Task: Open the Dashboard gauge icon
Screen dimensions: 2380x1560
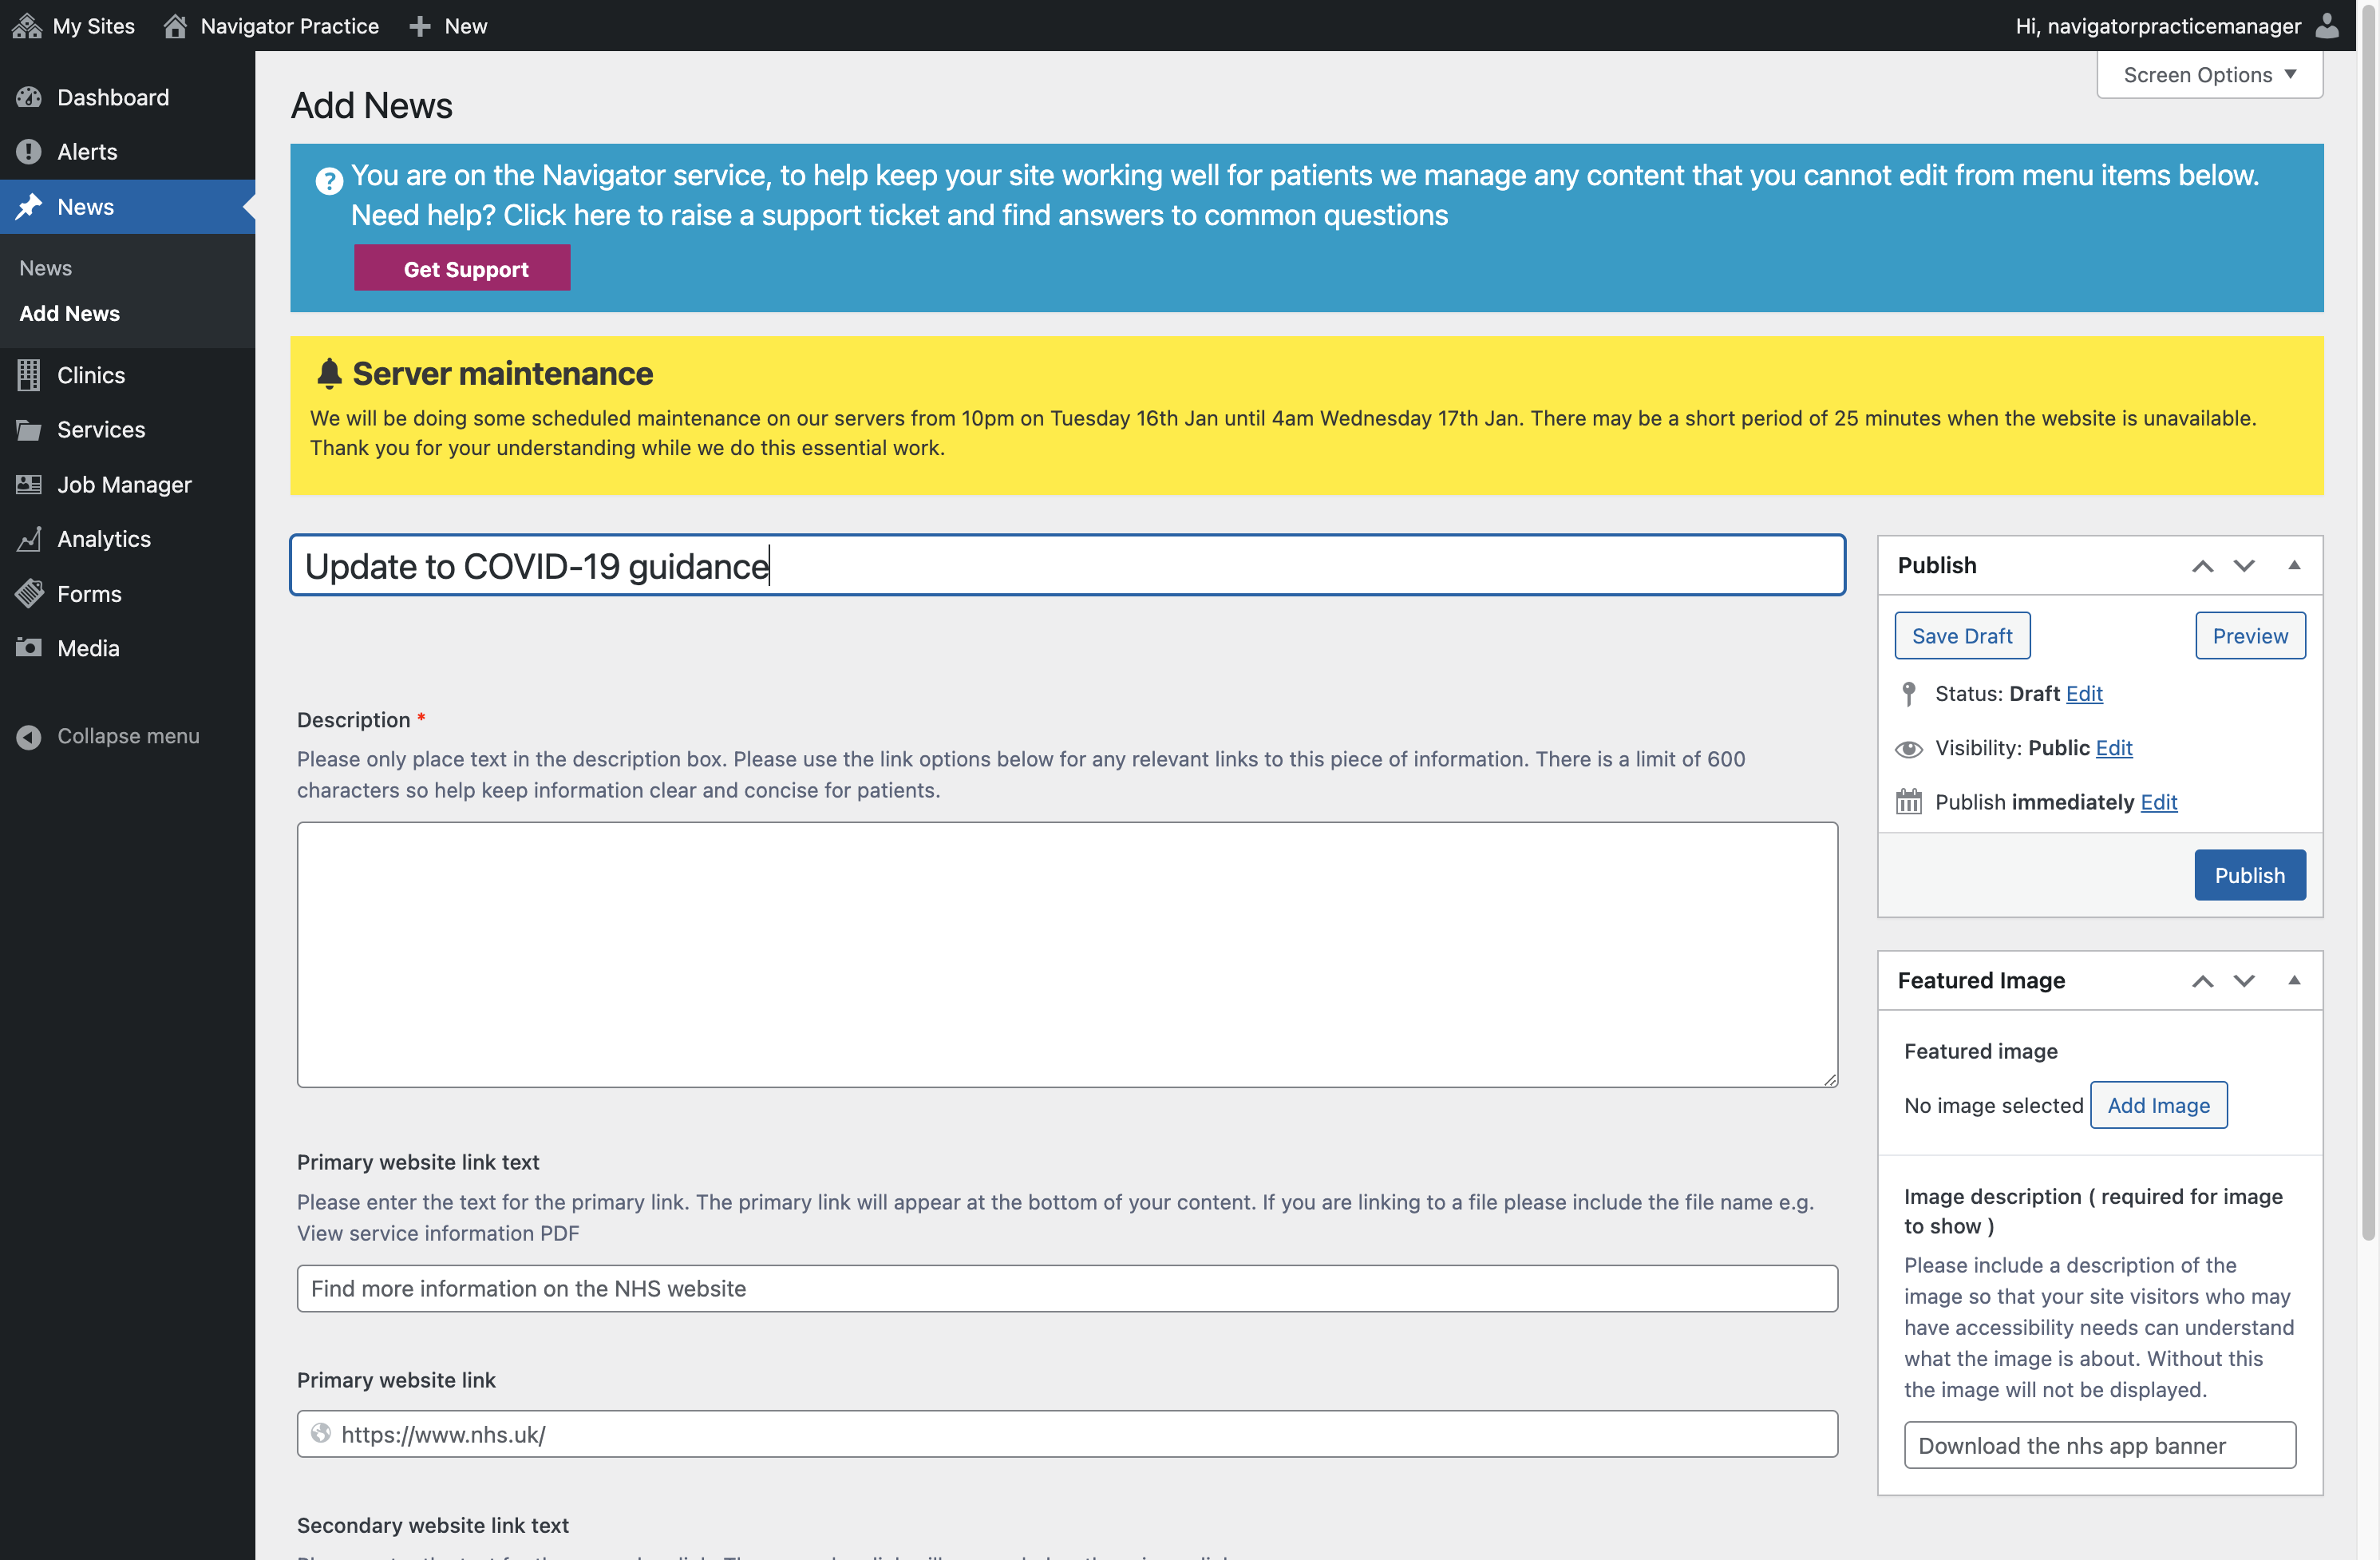Action: (29, 97)
